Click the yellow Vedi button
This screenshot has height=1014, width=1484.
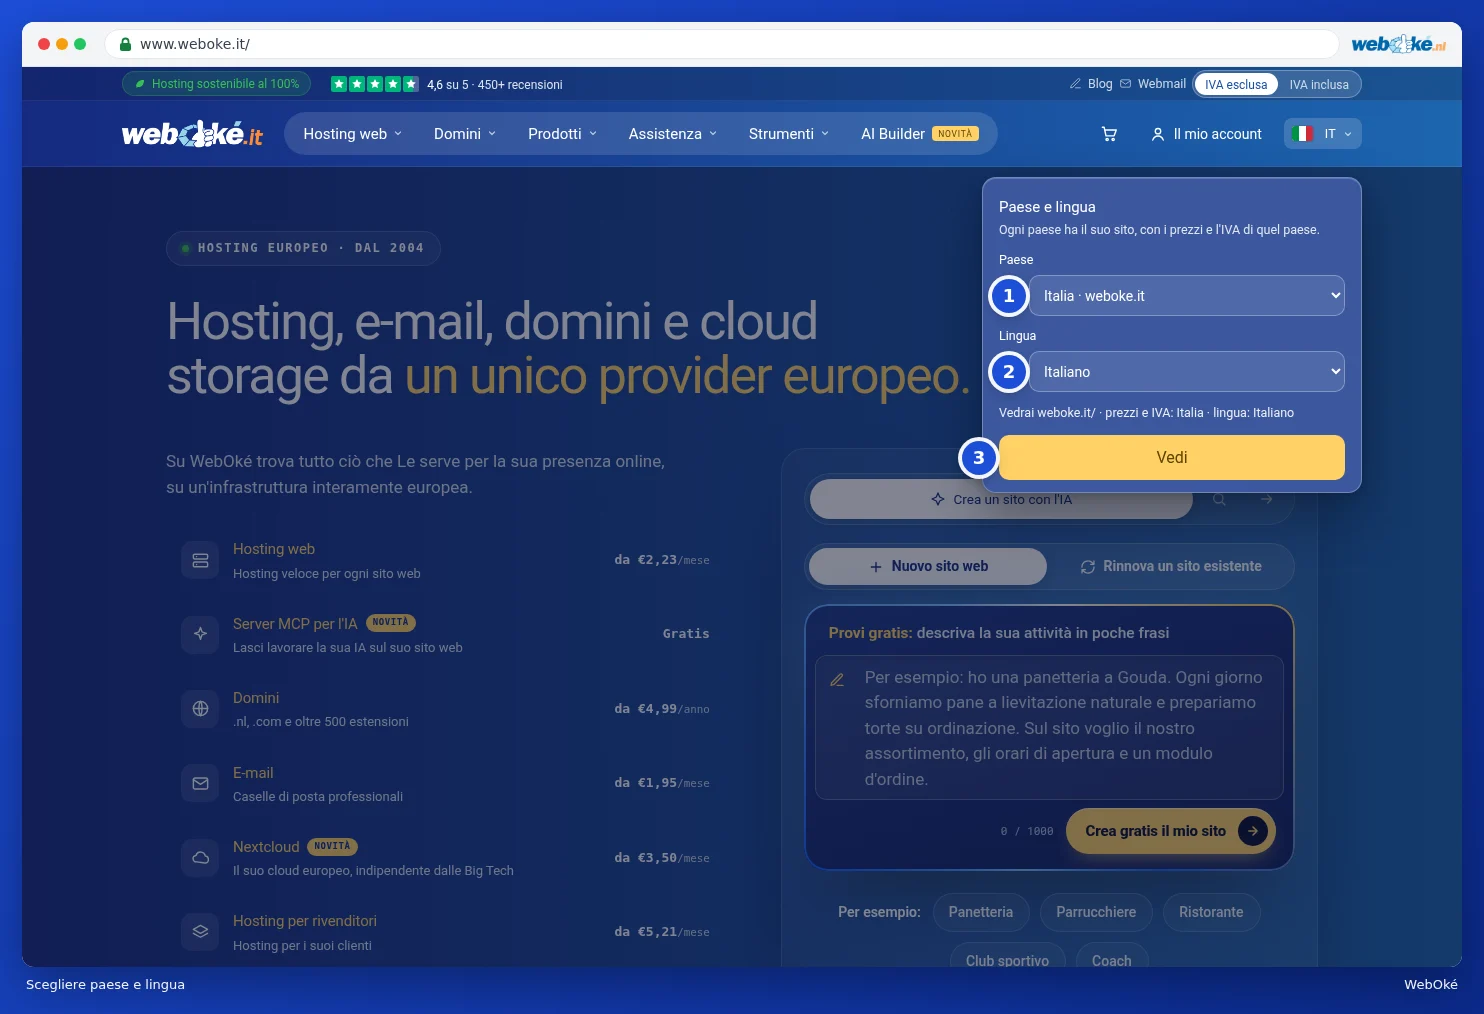[1172, 457]
